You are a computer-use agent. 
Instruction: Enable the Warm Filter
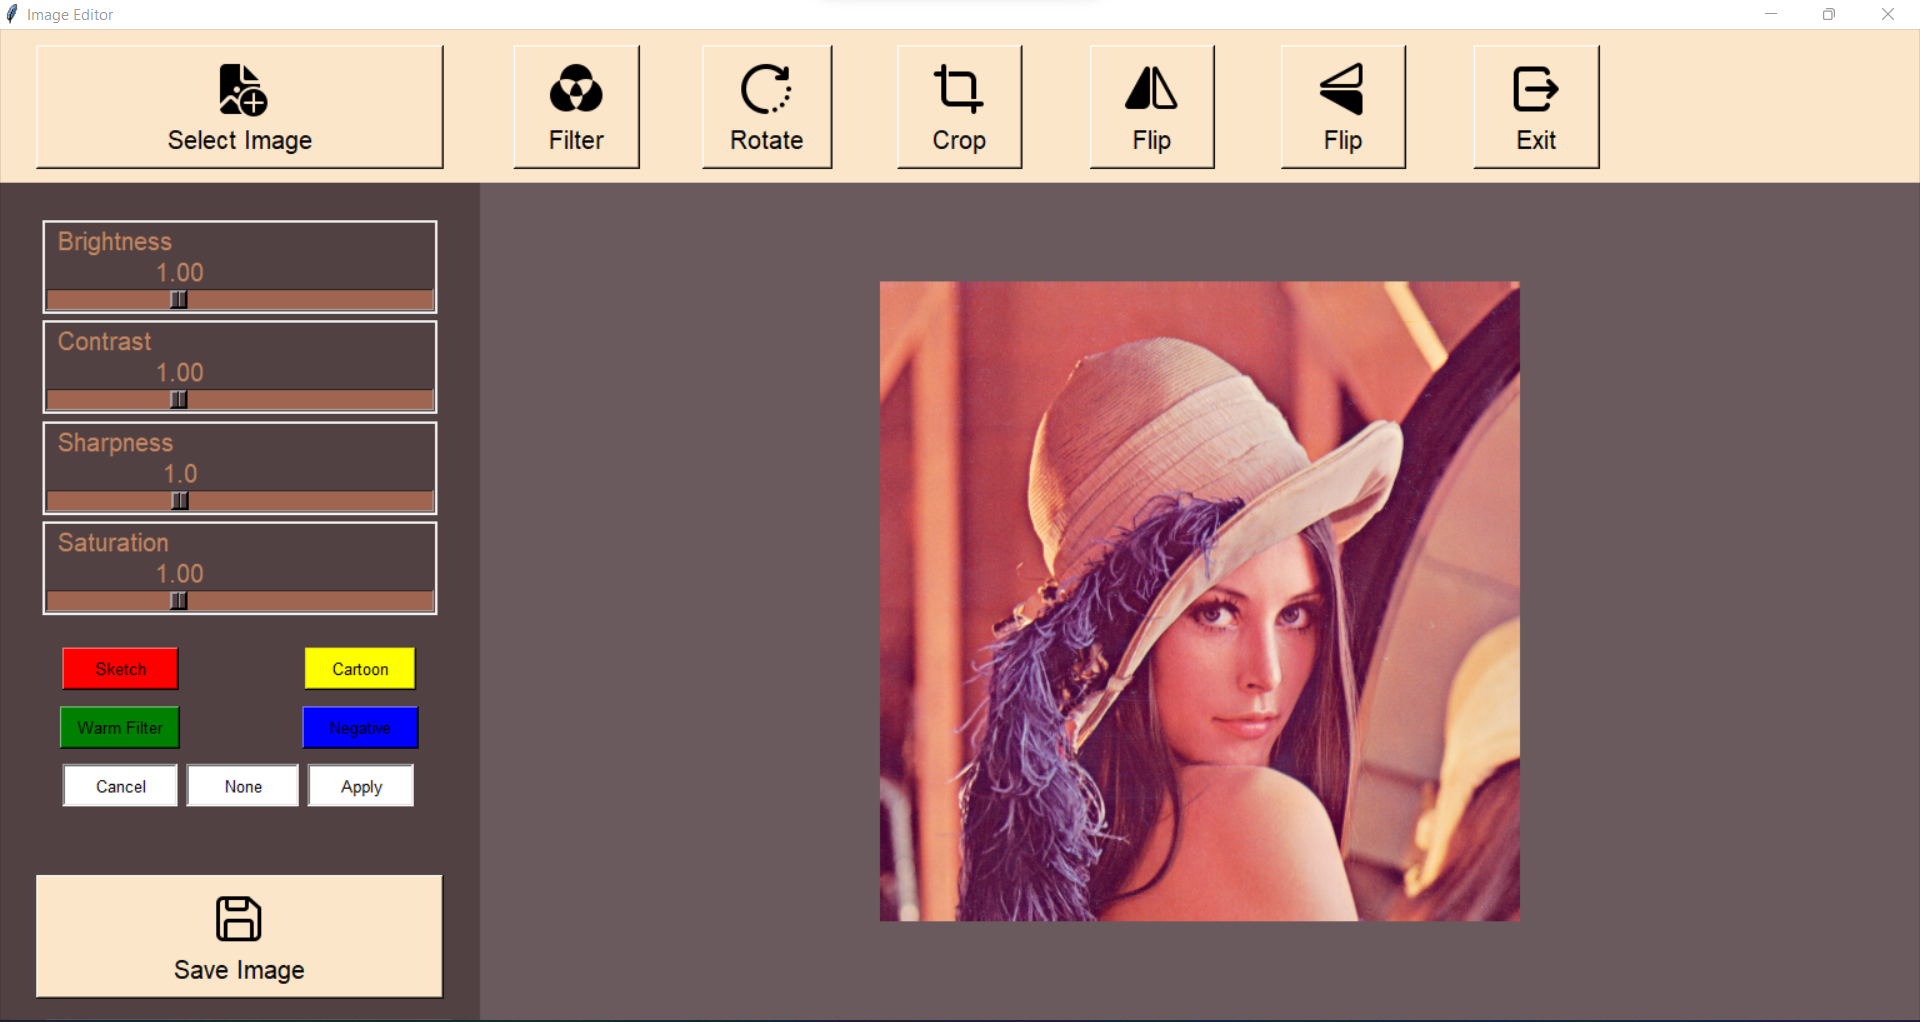(x=119, y=728)
